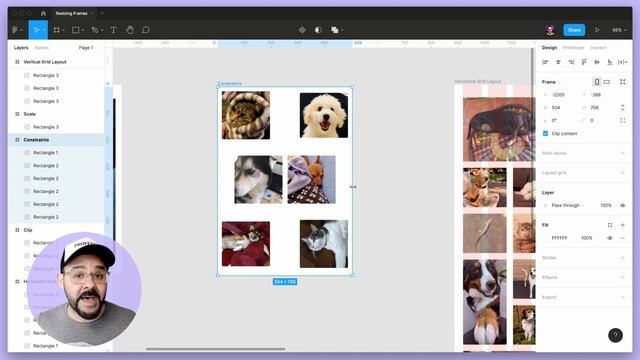The height and width of the screenshot is (360, 640).
Task: Click the FFFFFF fill color swatch
Action: pyautogui.click(x=545, y=238)
